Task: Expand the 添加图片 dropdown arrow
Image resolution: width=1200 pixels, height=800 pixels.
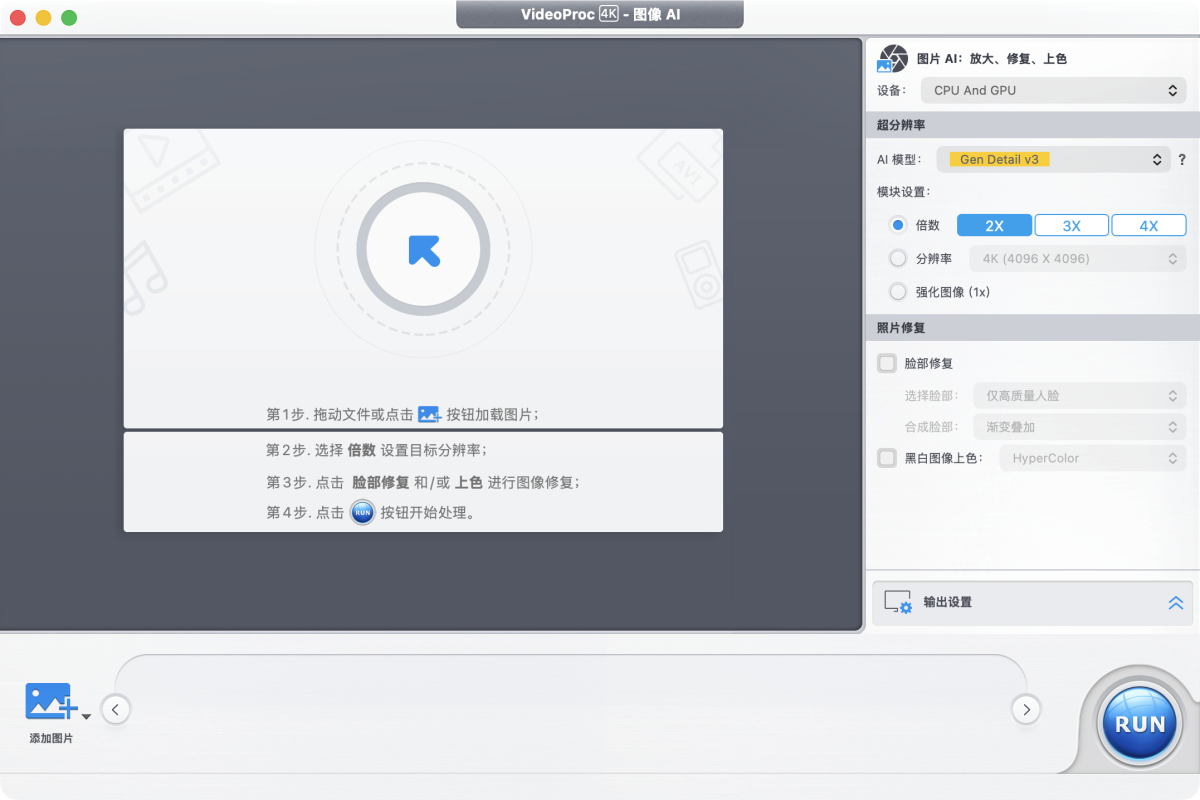Action: (86, 716)
